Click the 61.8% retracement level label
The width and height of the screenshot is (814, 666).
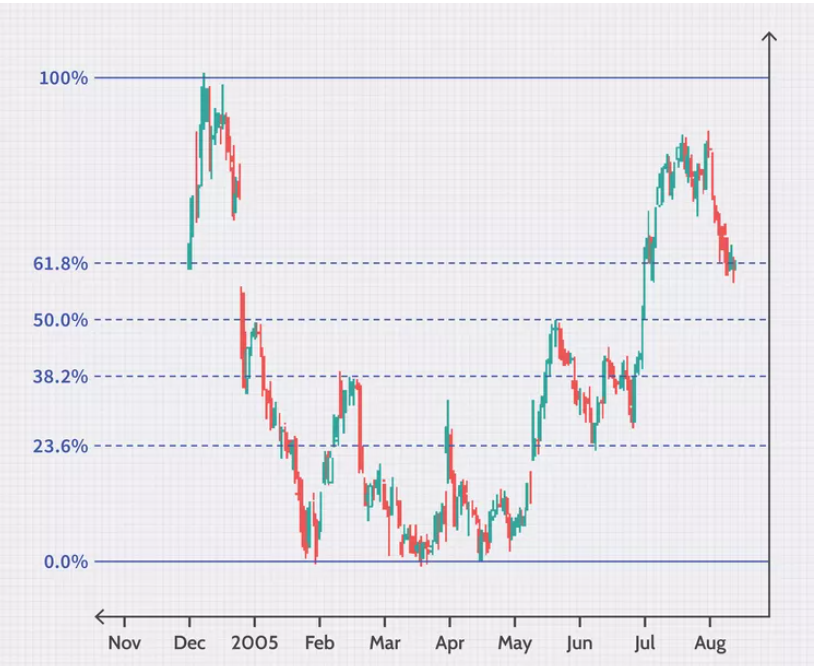point(60,264)
